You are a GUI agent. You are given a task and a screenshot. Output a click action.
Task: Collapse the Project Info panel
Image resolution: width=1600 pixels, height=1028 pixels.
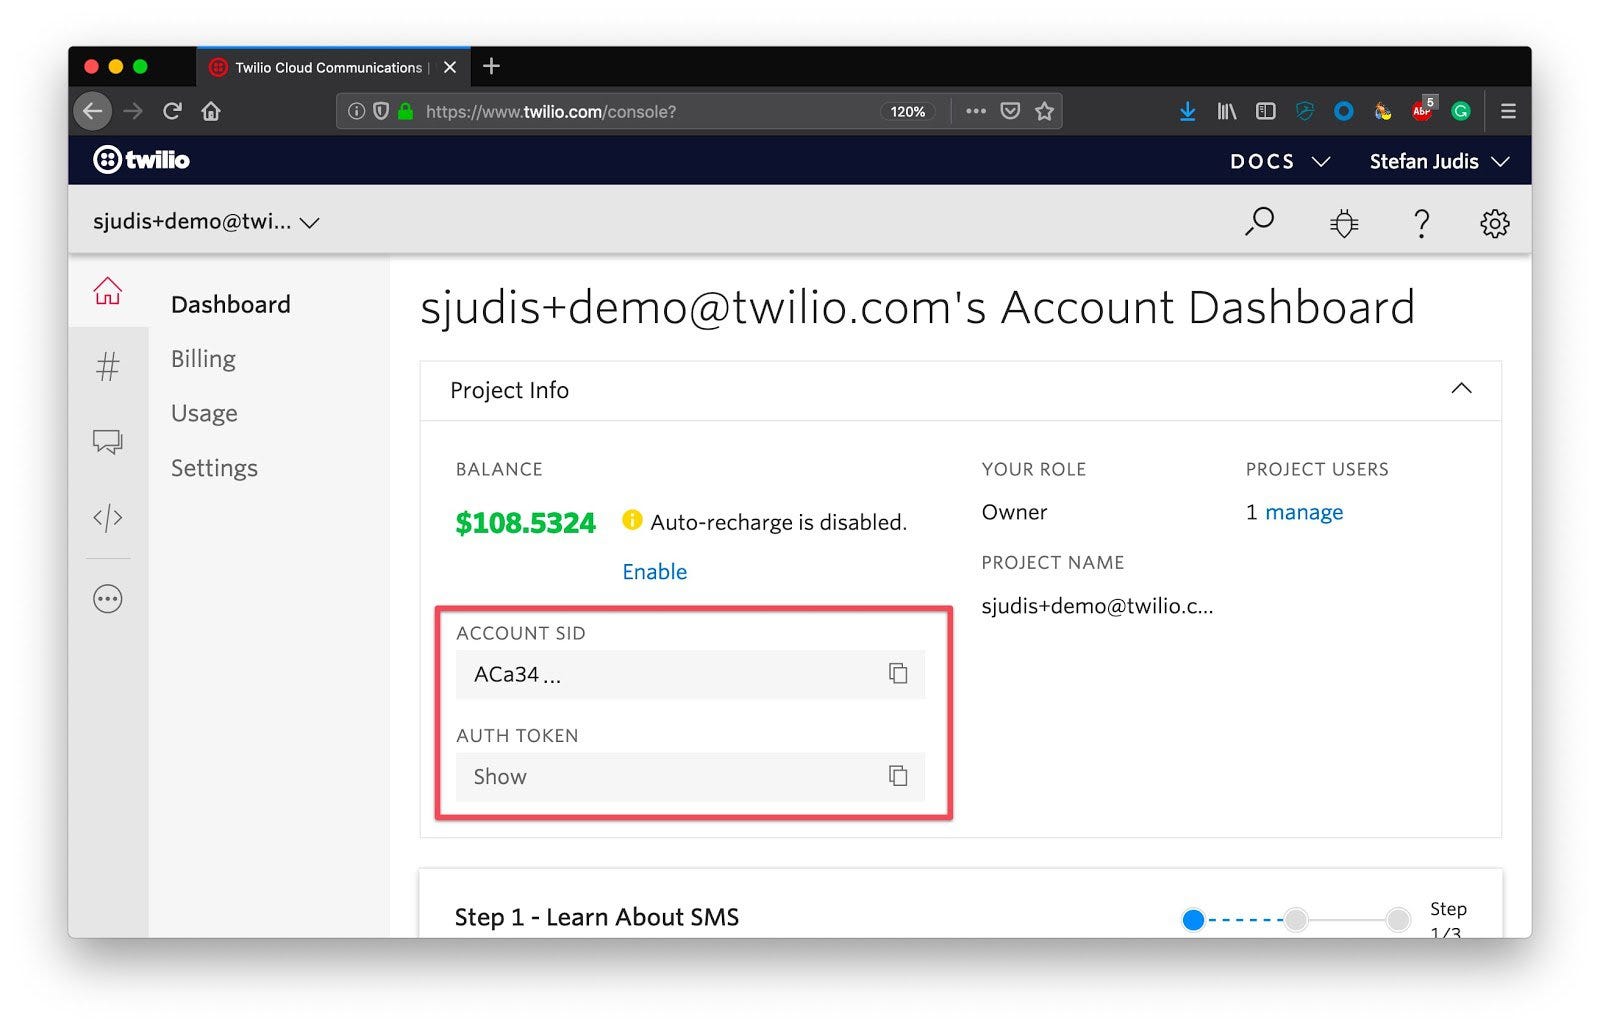1462,389
